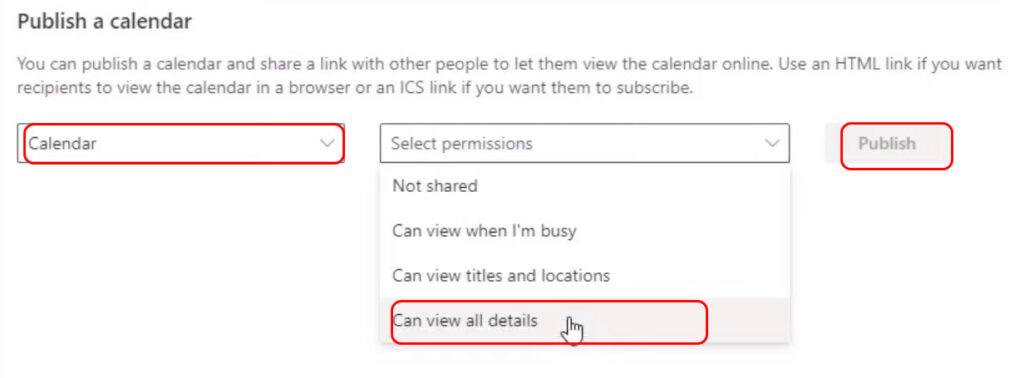Click the chevron arrow in Select permissions box
Image resolution: width=1024 pixels, height=378 pixels.
(772, 143)
